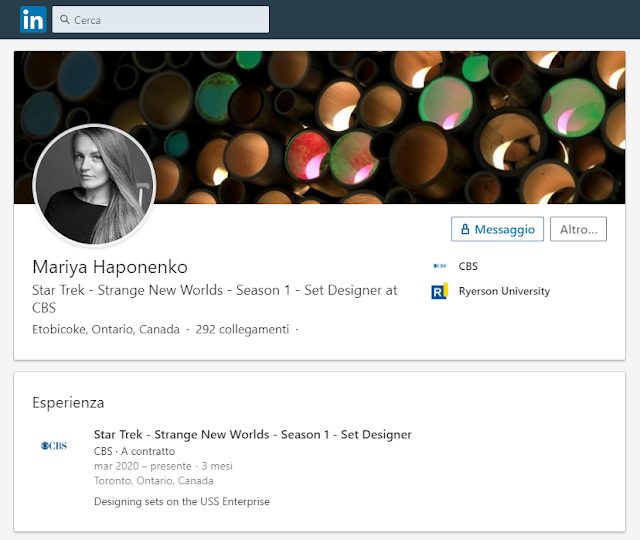View the 292 collegamenti connections

tap(242, 329)
